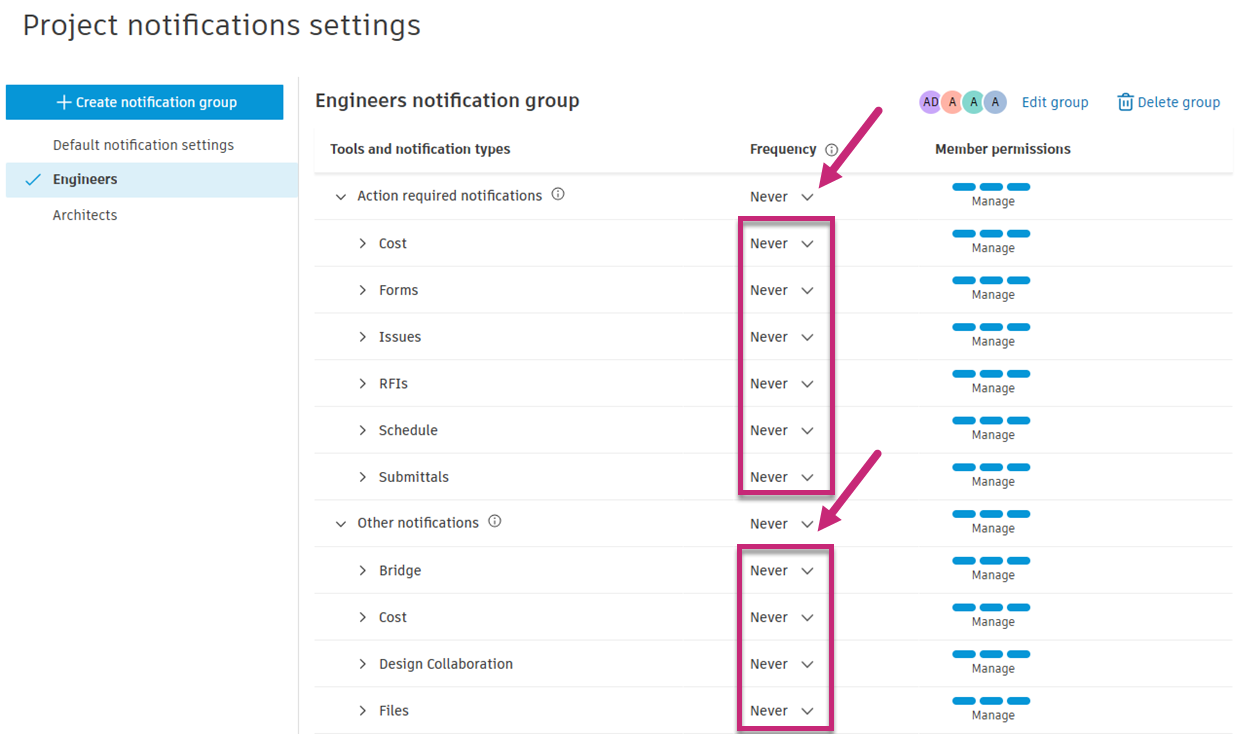Click the trash icon for Delete group

click(x=1125, y=102)
